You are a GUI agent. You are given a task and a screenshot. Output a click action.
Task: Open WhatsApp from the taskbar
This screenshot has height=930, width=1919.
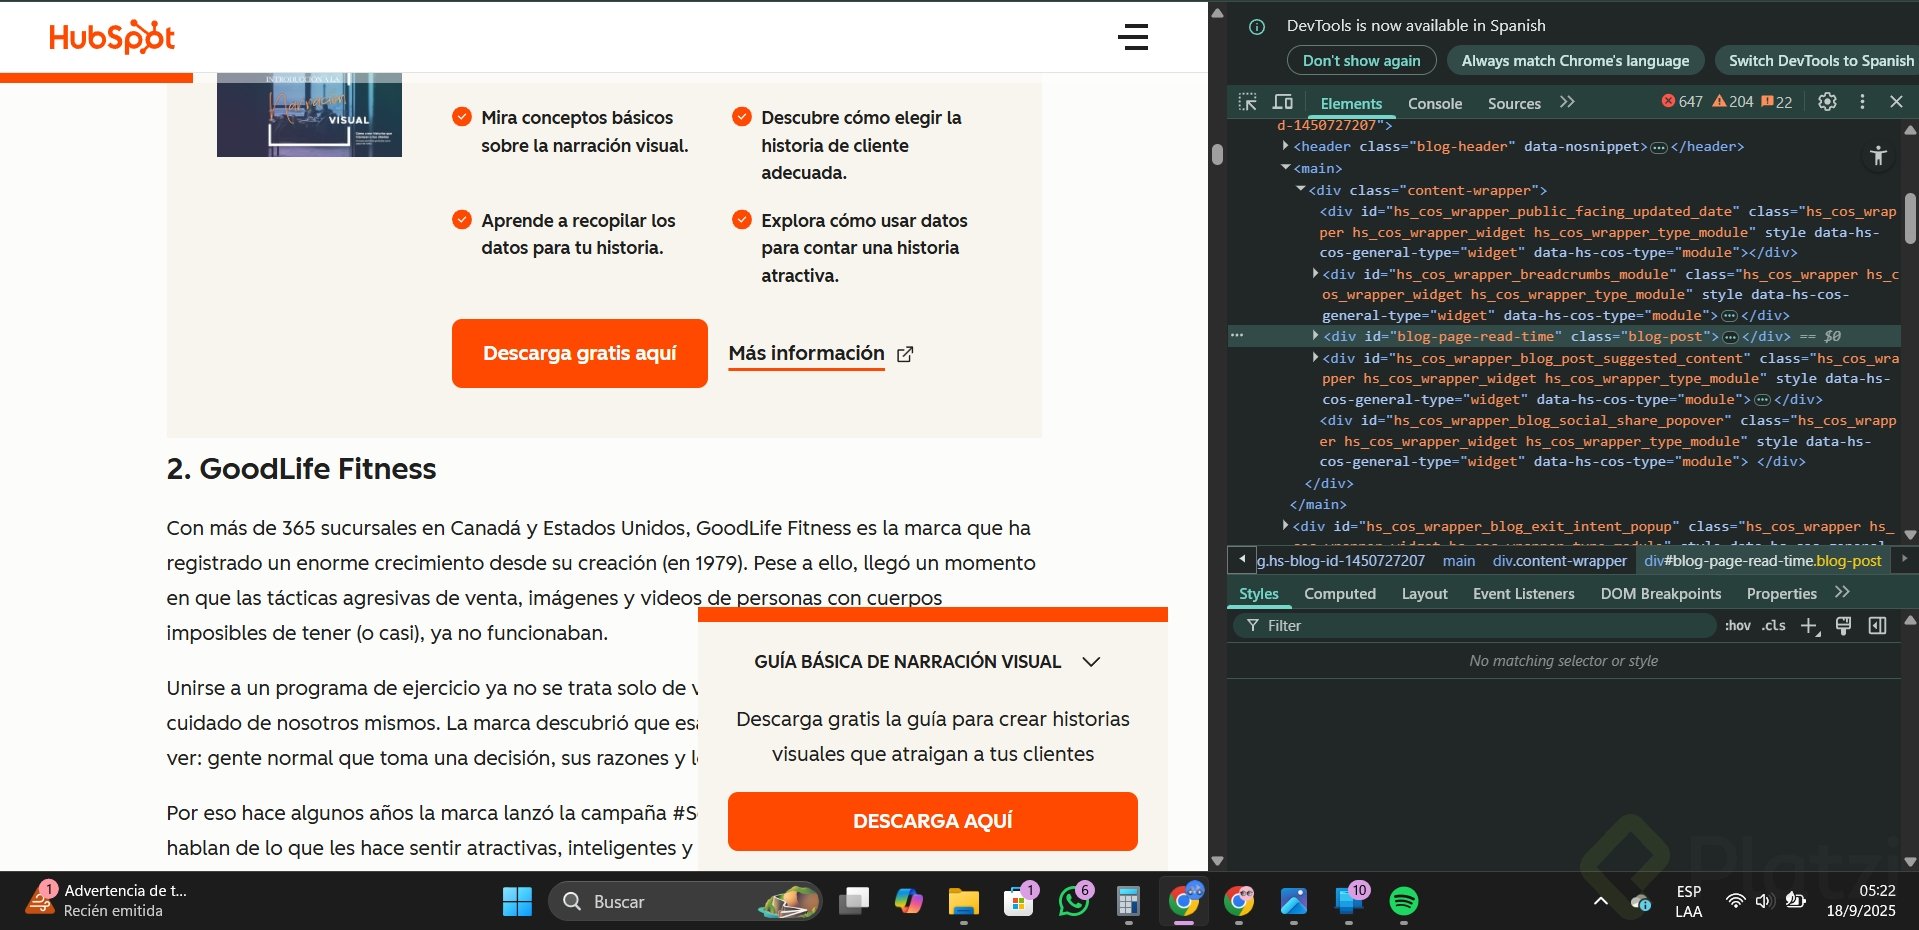click(1074, 901)
